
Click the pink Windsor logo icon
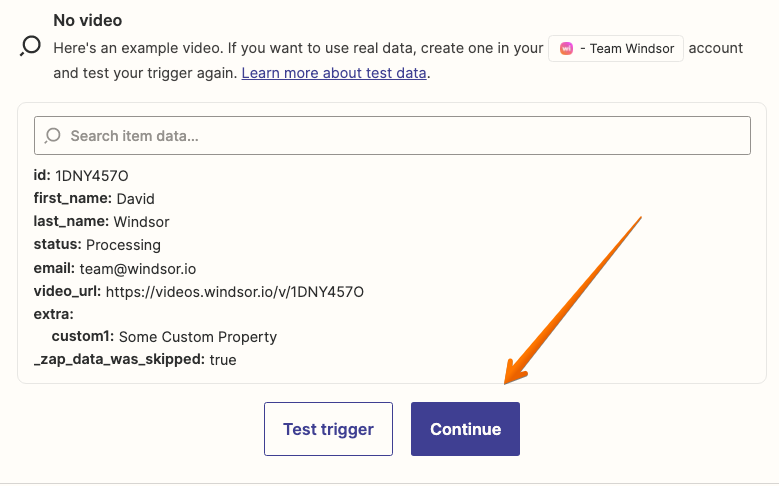click(566, 48)
